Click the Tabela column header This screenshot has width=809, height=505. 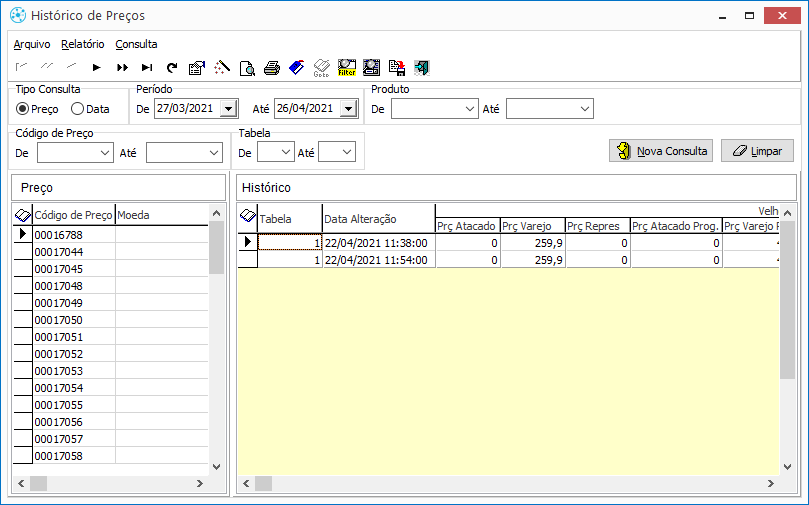(290, 219)
